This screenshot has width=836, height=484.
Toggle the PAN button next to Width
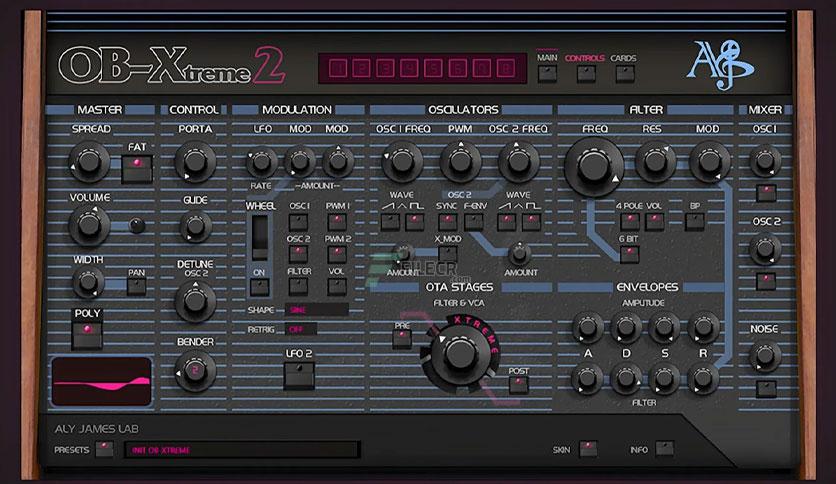tap(136, 287)
